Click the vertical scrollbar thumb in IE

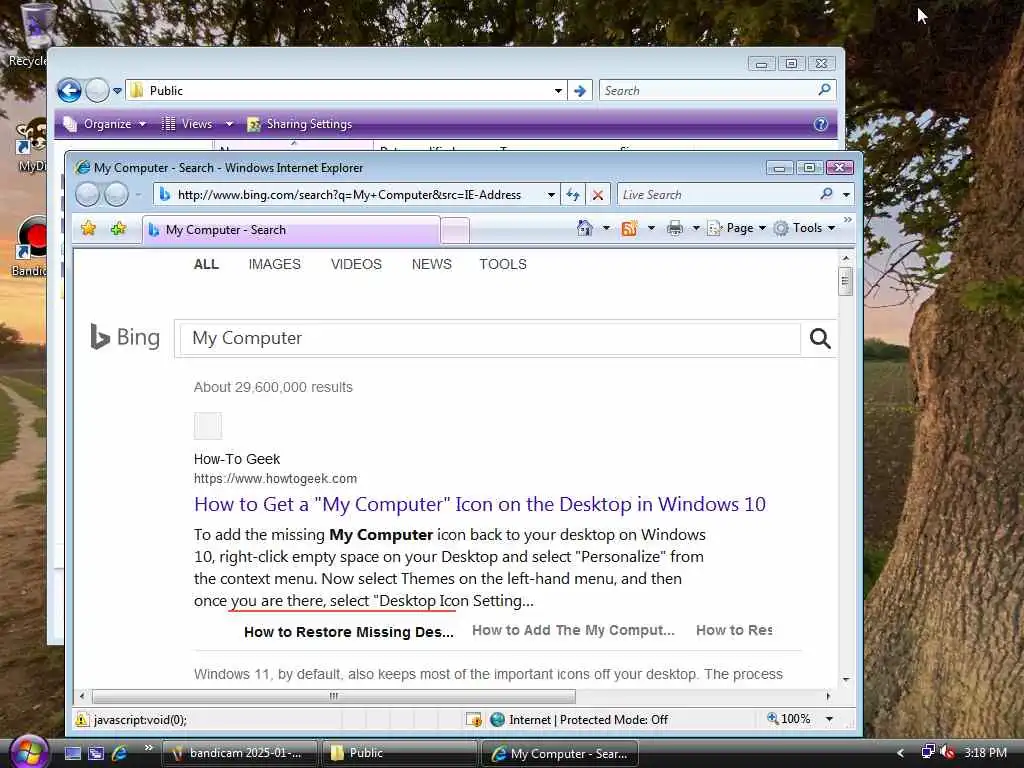(845, 281)
